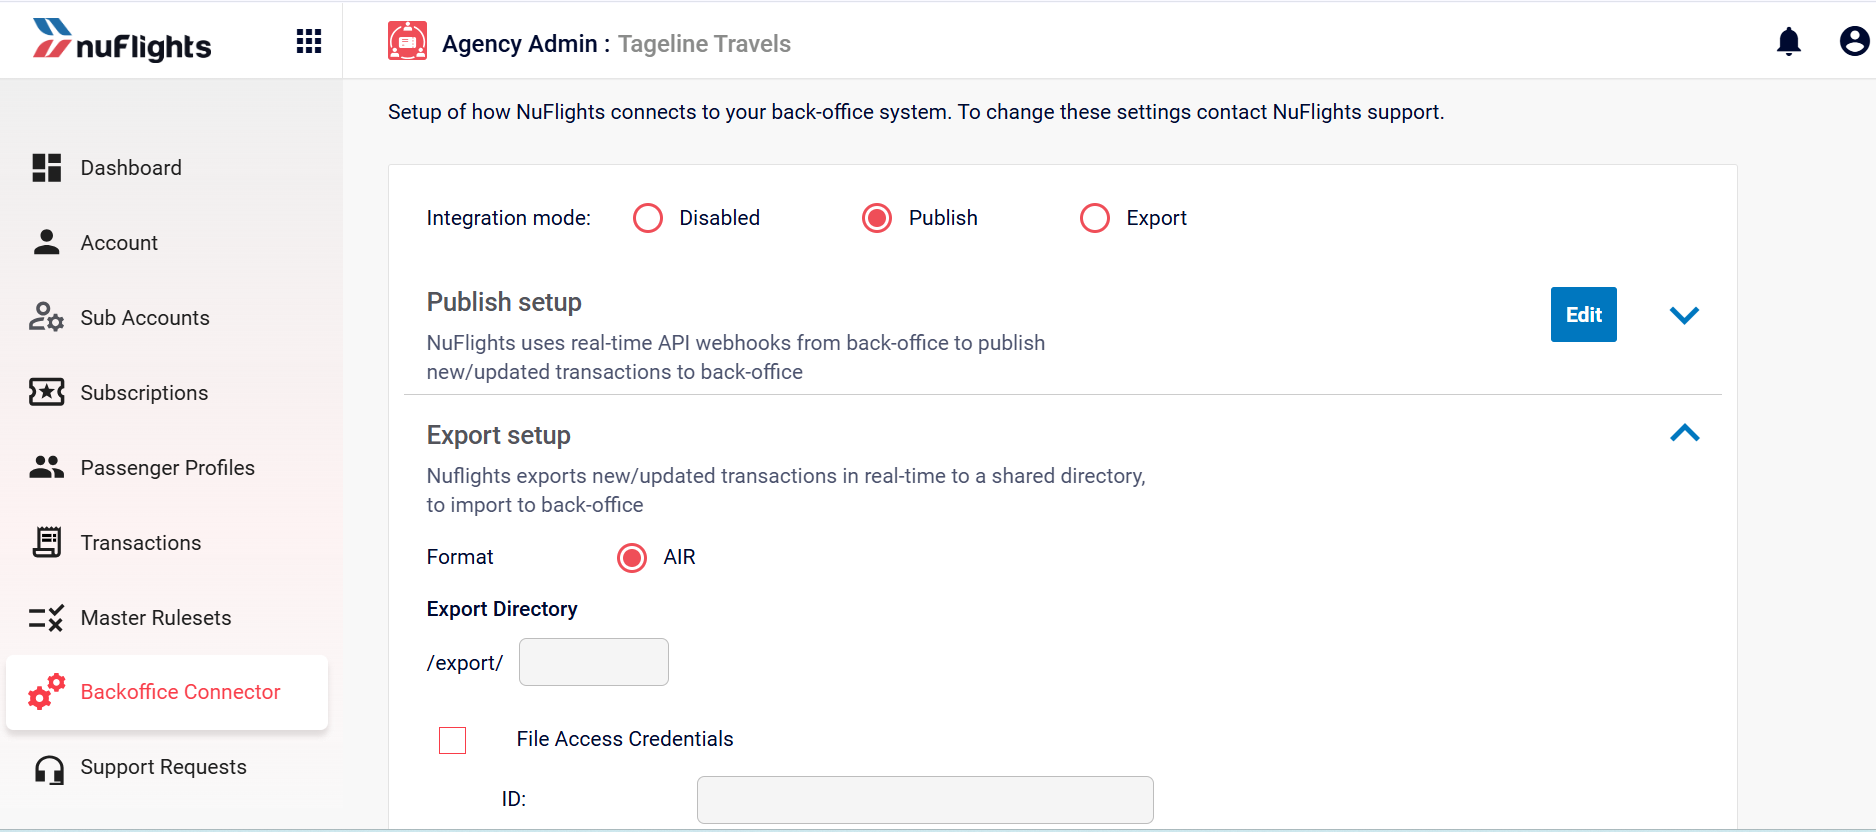Viewport: 1876px width, 832px height.
Task: Click the Support Requests headset icon
Action: pos(49,768)
